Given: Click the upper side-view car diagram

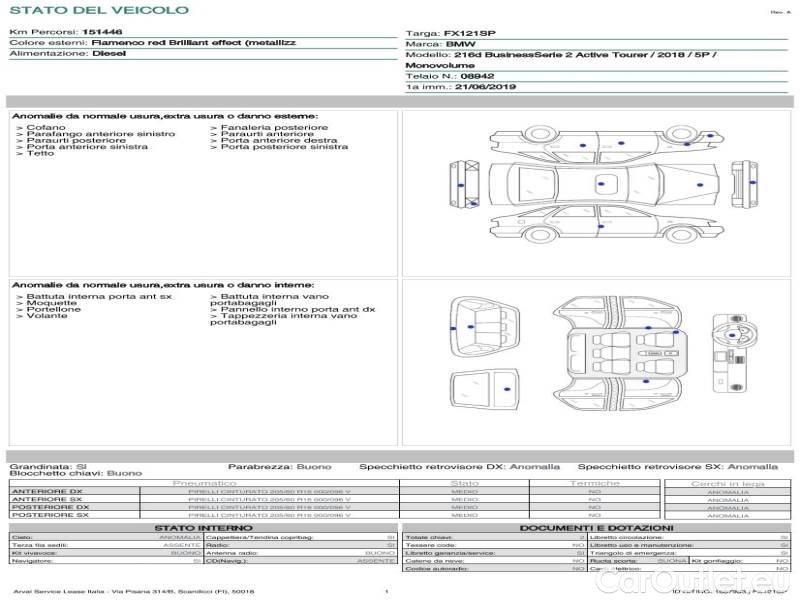Looking at the screenshot, I should (x=606, y=144).
